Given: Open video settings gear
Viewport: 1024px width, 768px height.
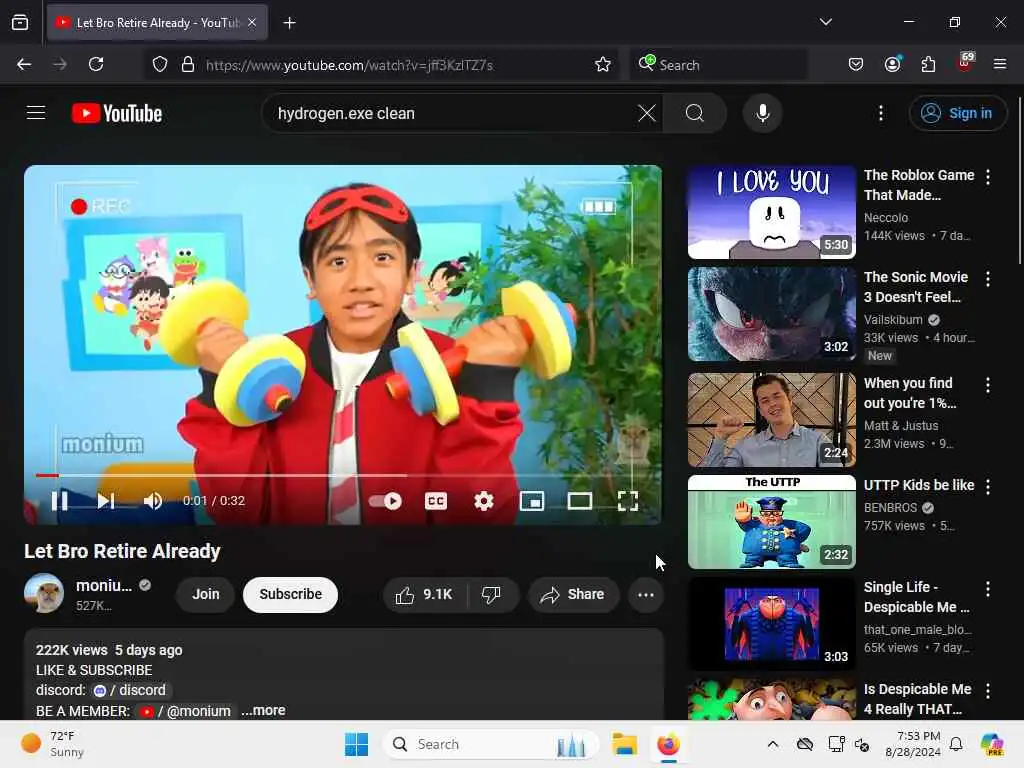Looking at the screenshot, I should [x=483, y=501].
